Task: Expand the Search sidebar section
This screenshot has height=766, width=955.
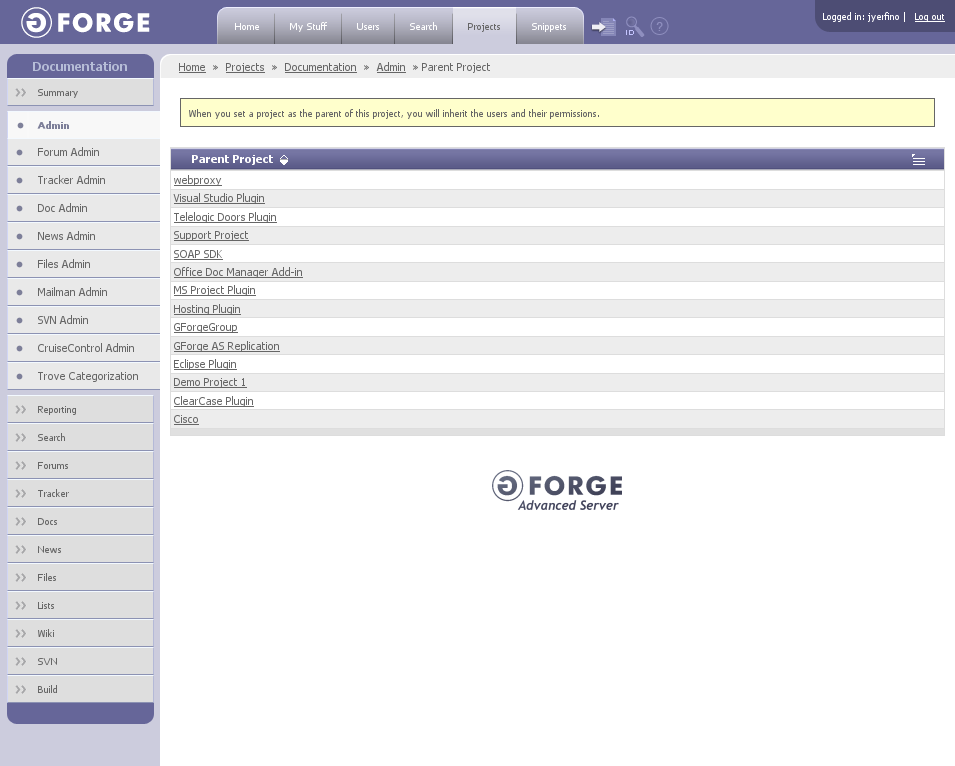Action: 80,438
